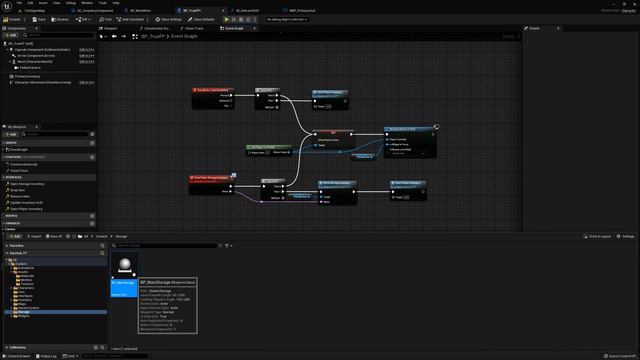Image resolution: width=640 pixels, height=360 pixels.
Task: Click Save All in Content Browser
Action: coord(54,236)
